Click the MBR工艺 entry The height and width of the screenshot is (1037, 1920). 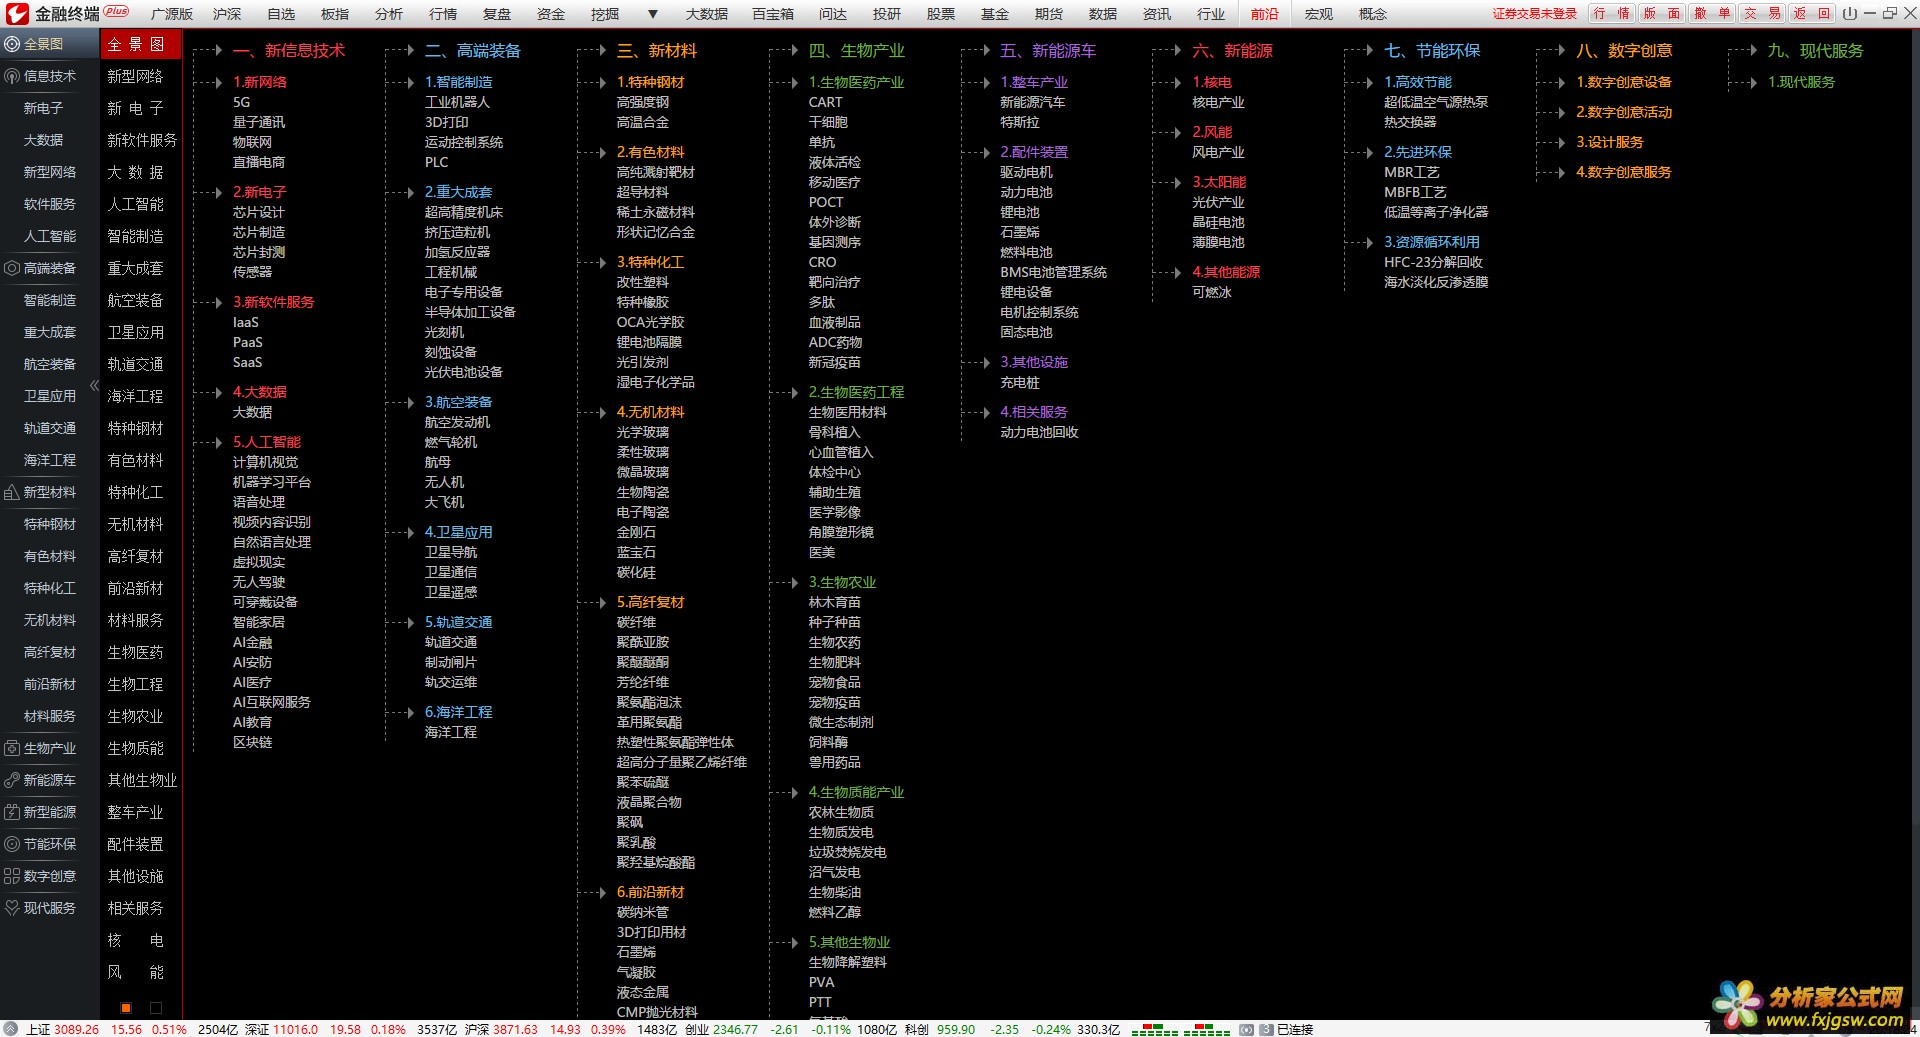[1412, 172]
